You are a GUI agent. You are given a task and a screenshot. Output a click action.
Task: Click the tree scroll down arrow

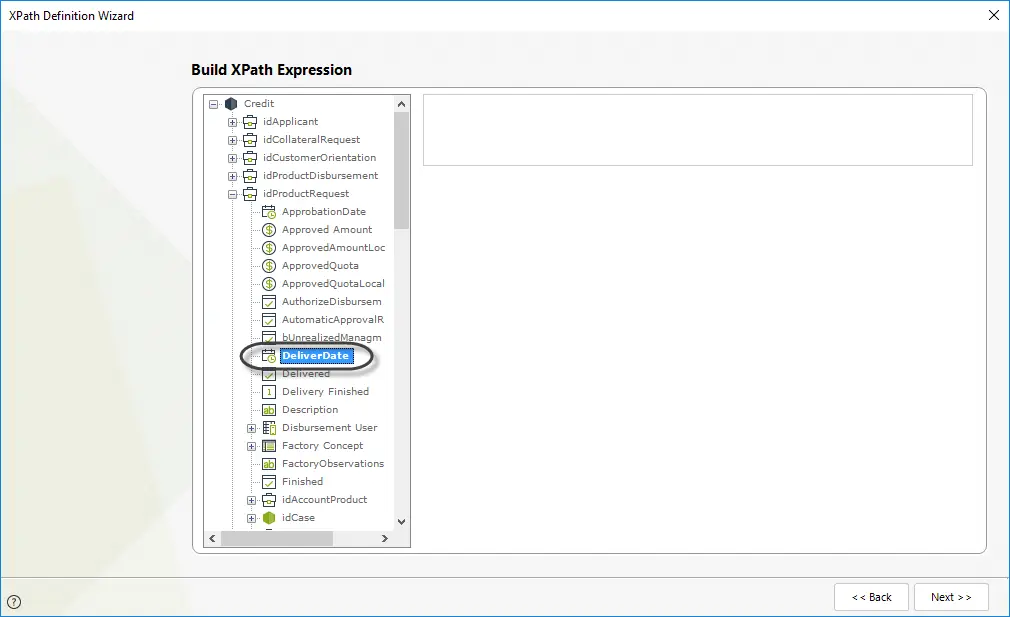(401, 522)
